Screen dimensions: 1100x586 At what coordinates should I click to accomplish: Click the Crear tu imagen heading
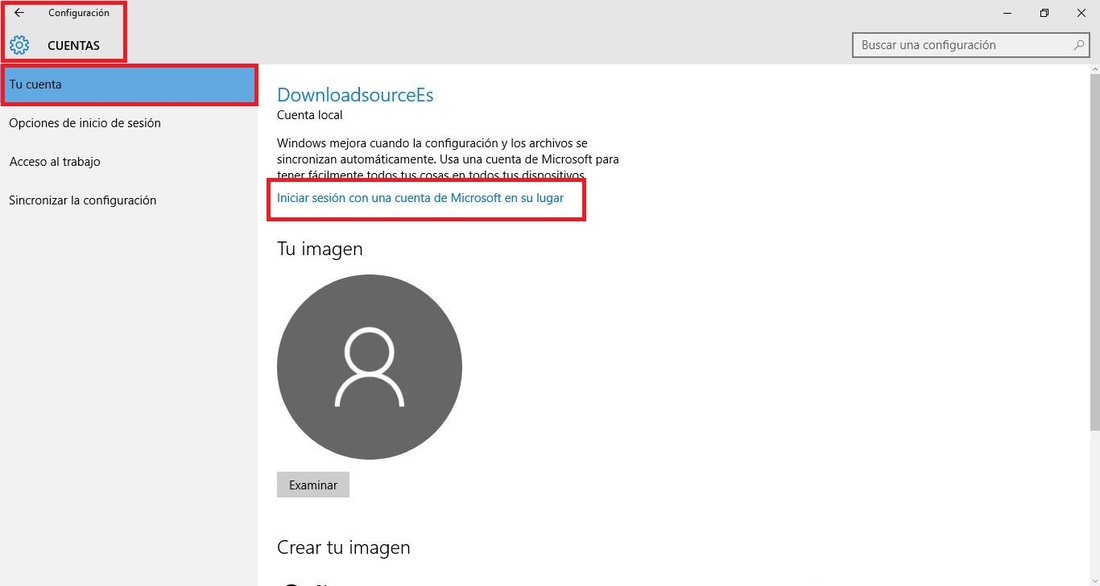[344, 547]
